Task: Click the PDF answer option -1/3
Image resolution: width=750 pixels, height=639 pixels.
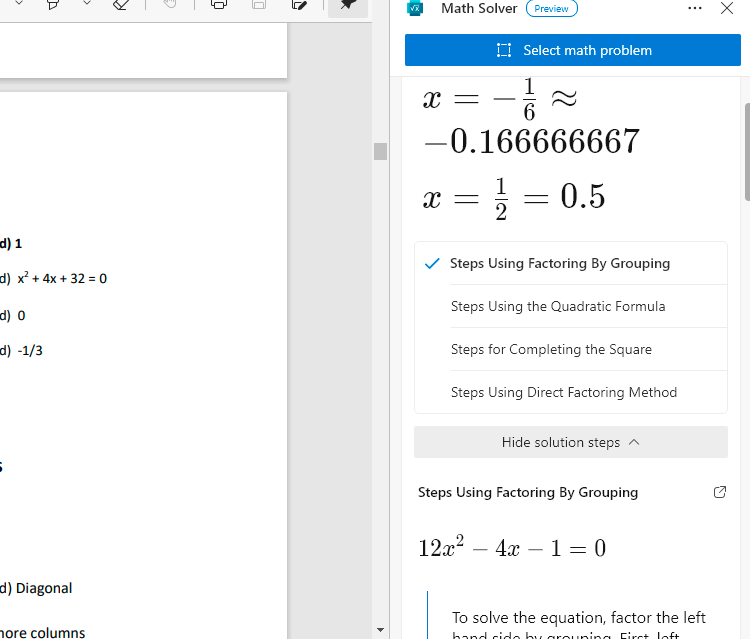Action: 30,351
